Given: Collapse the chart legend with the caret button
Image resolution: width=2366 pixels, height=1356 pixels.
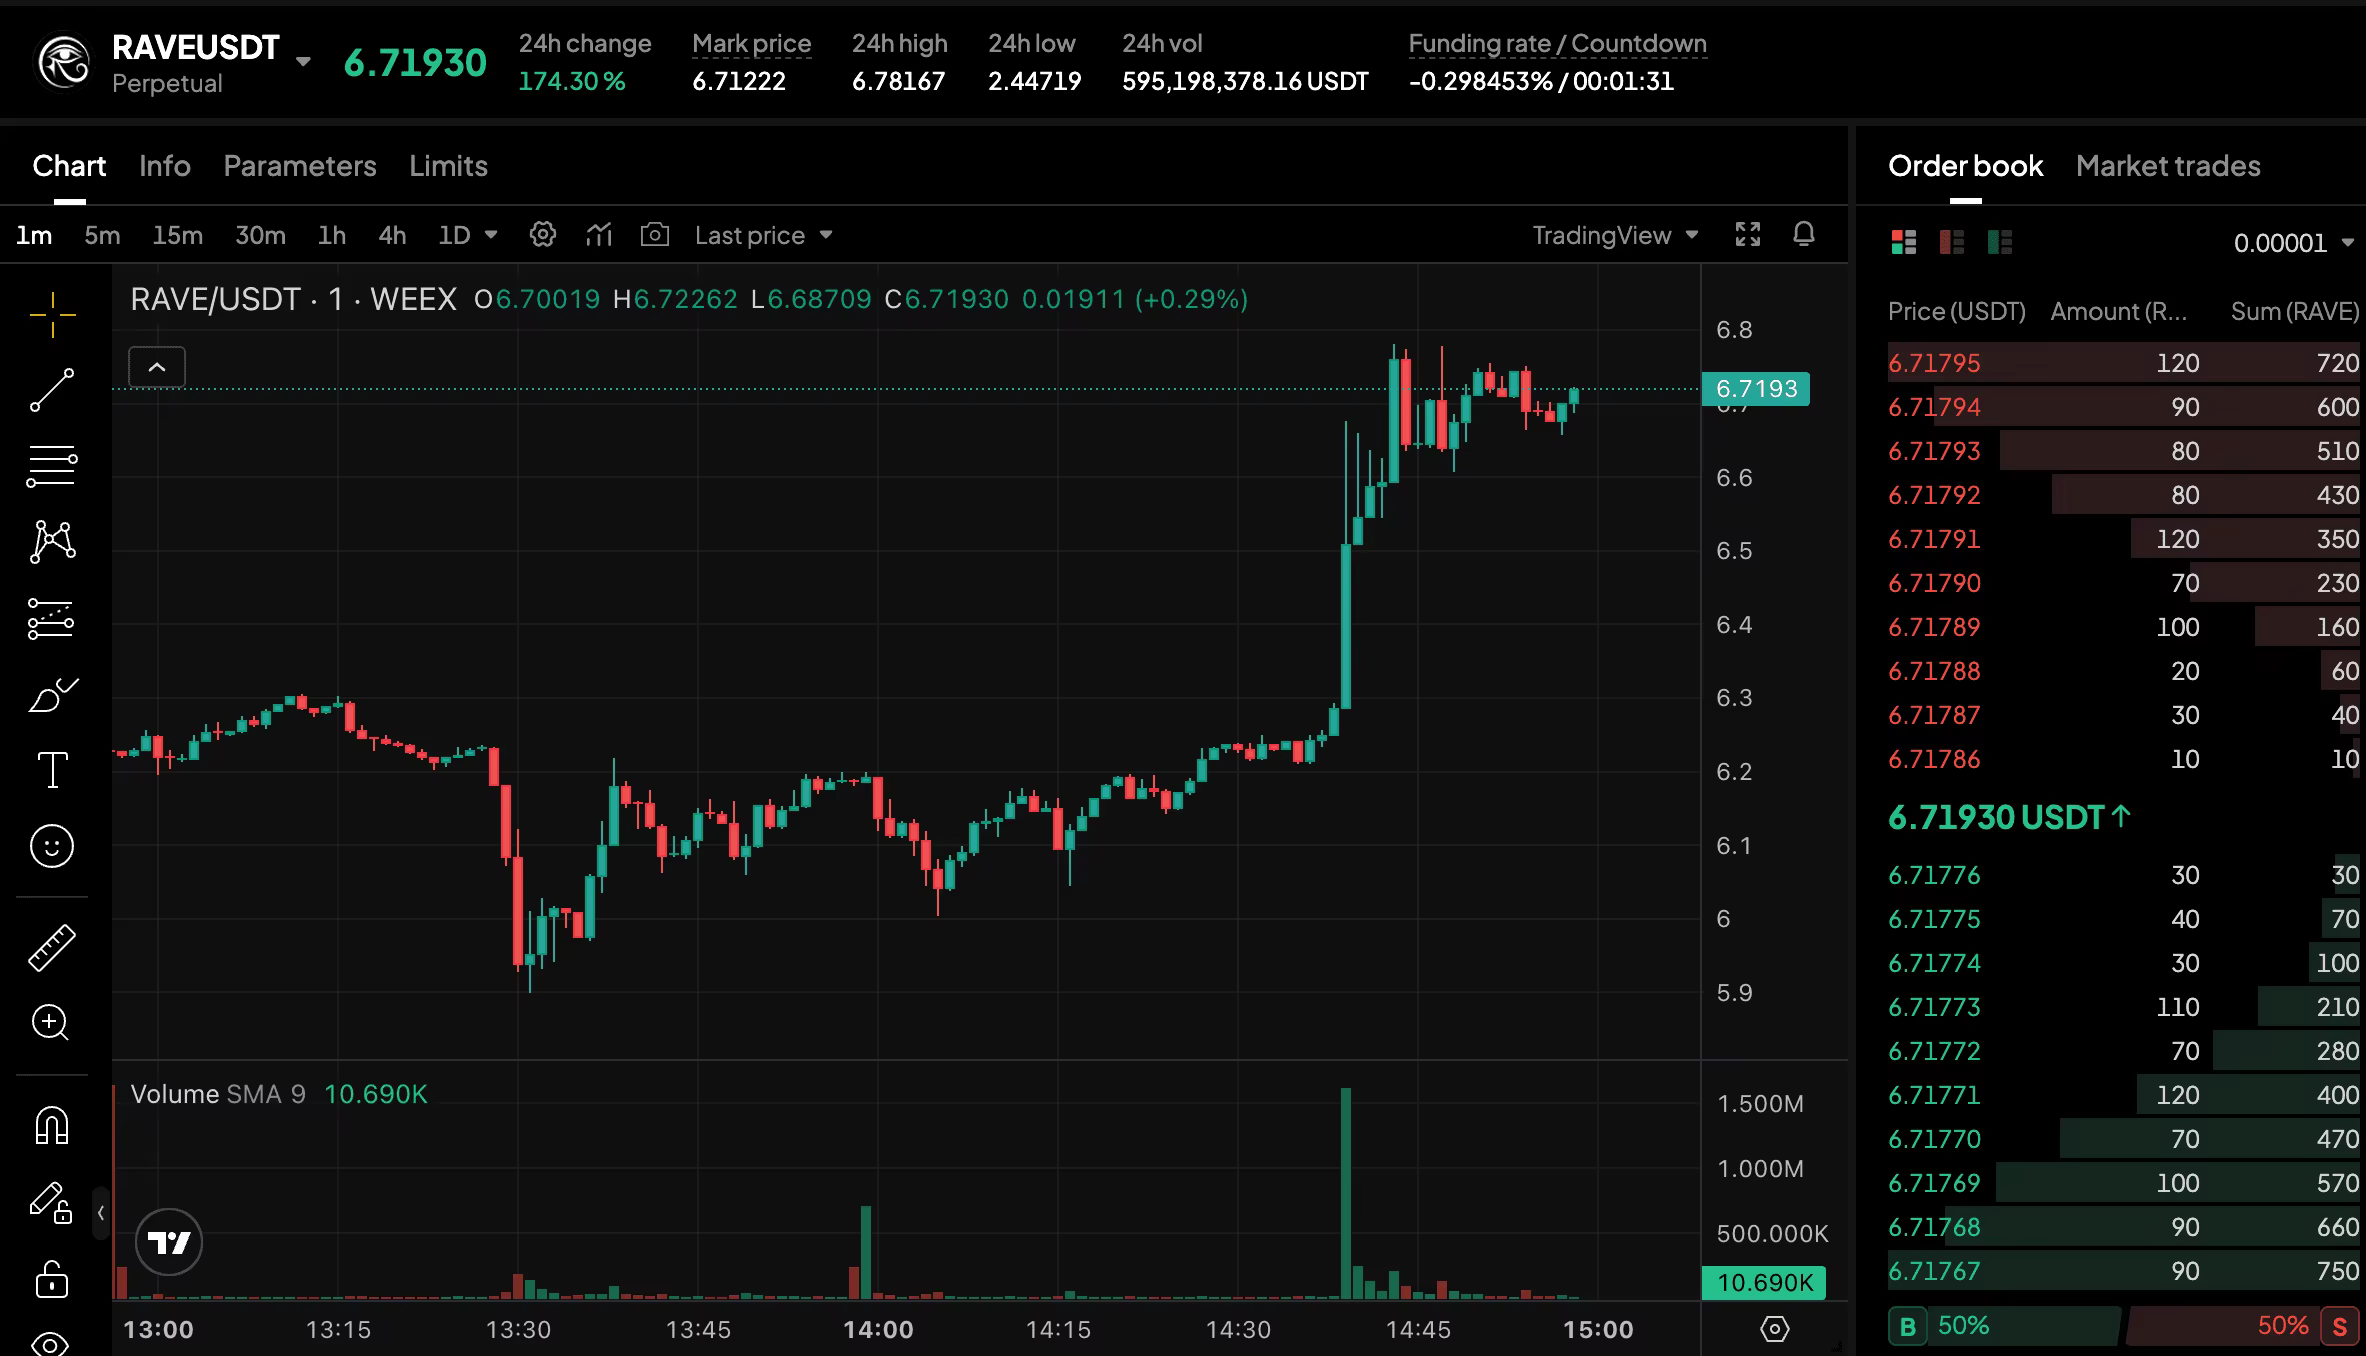Looking at the screenshot, I should (157, 367).
